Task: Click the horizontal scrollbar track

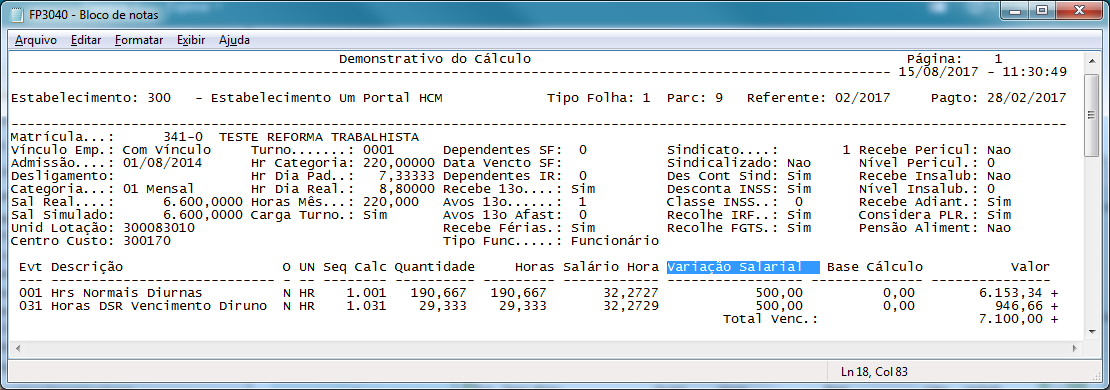Action: click(547, 349)
